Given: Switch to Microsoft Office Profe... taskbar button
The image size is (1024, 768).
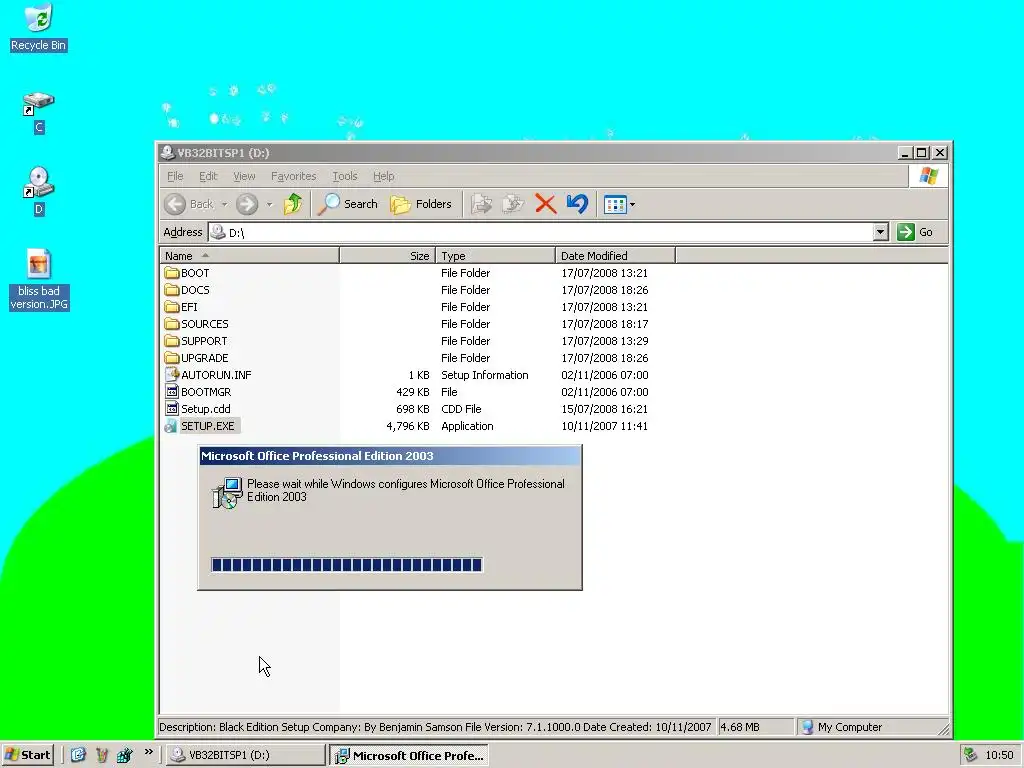Looking at the screenshot, I should click(x=409, y=756).
